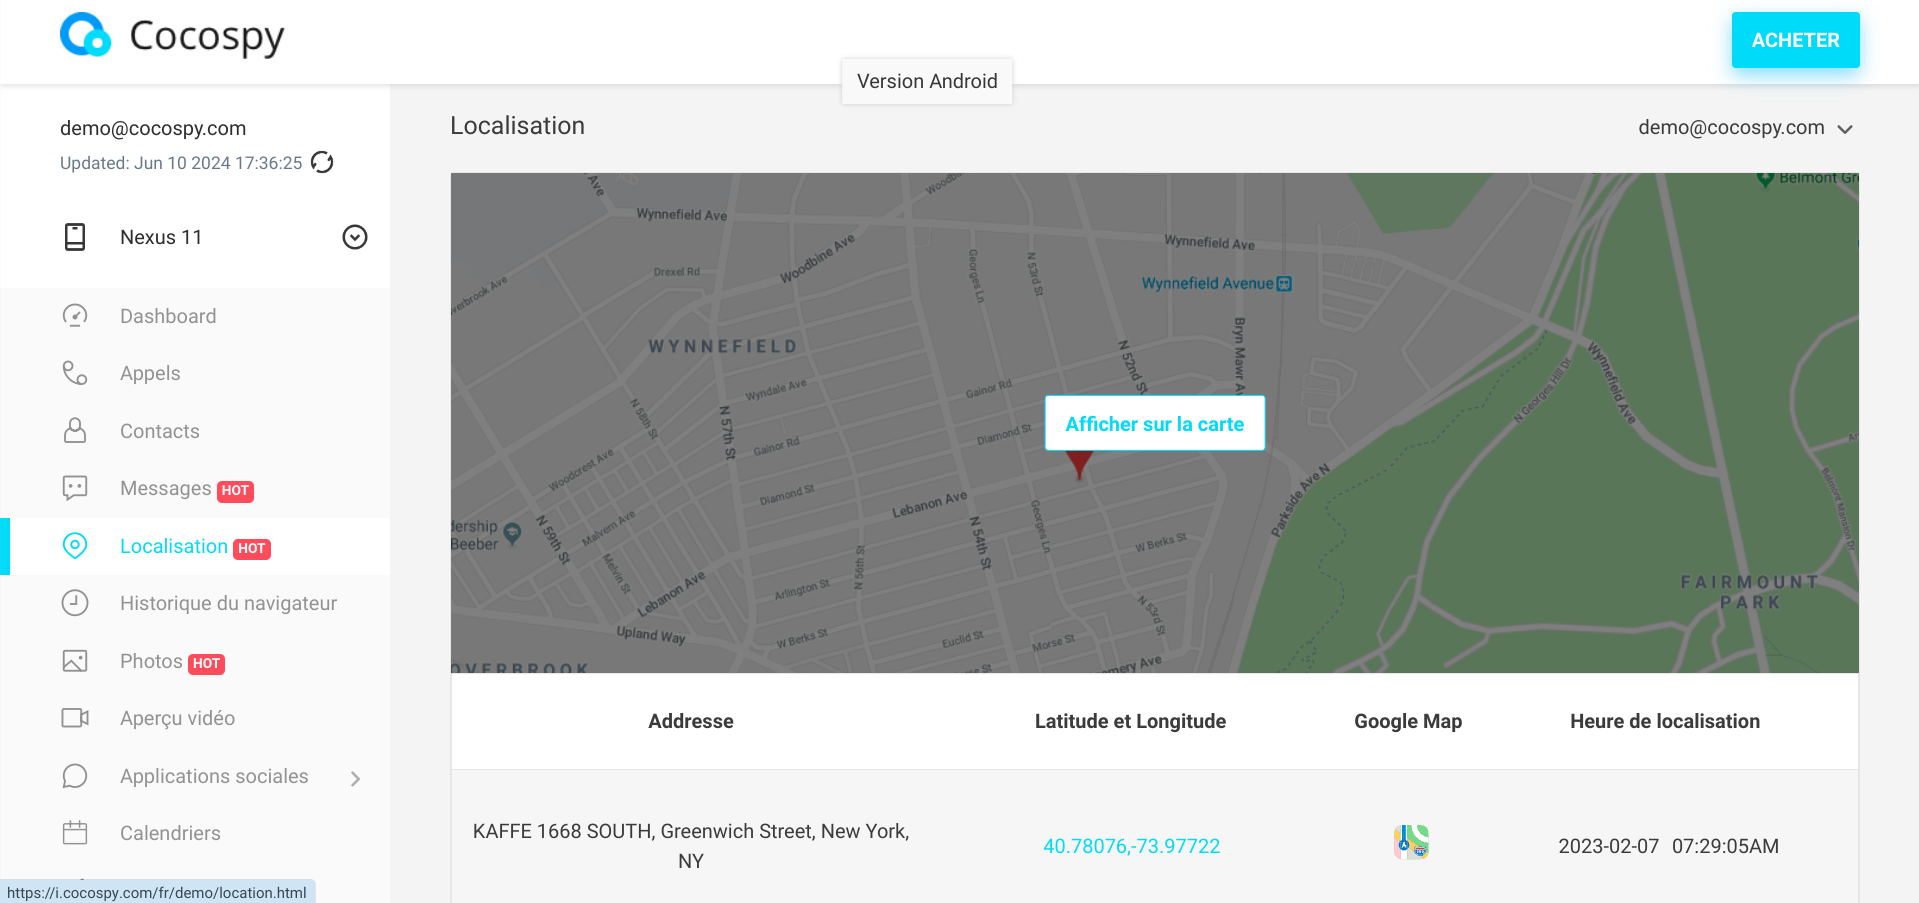Click the red map pin marker
This screenshot has height=903, width=1919.
click(1079, 464)
